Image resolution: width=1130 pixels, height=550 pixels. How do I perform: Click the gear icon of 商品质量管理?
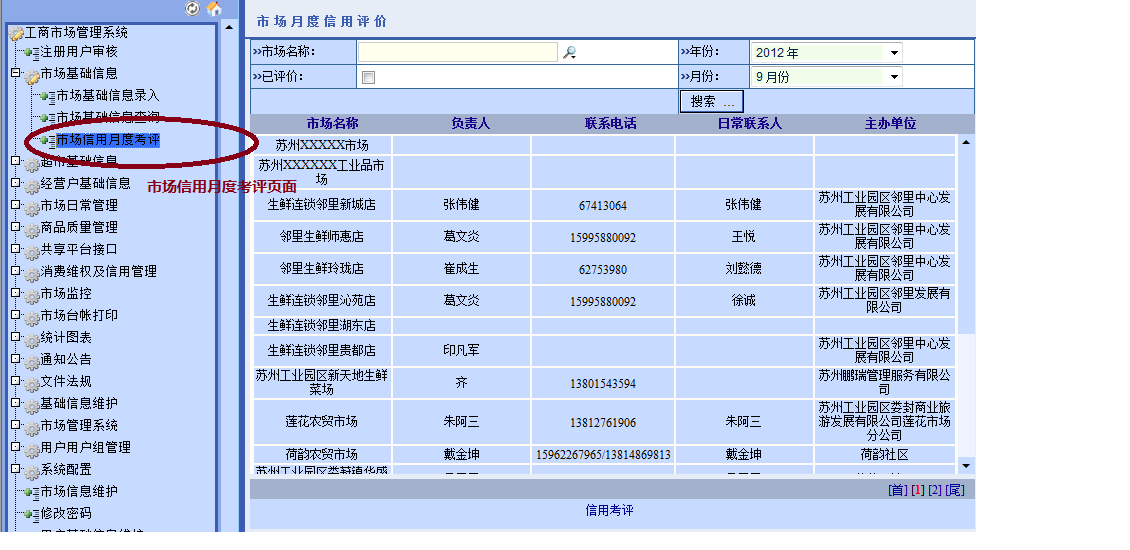pos(32,229)
